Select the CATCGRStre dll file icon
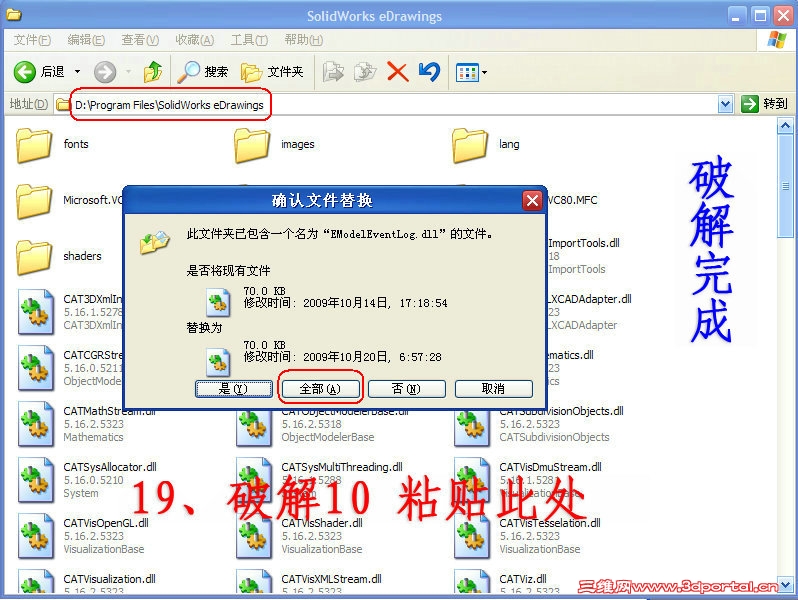 tap(36, 367)
